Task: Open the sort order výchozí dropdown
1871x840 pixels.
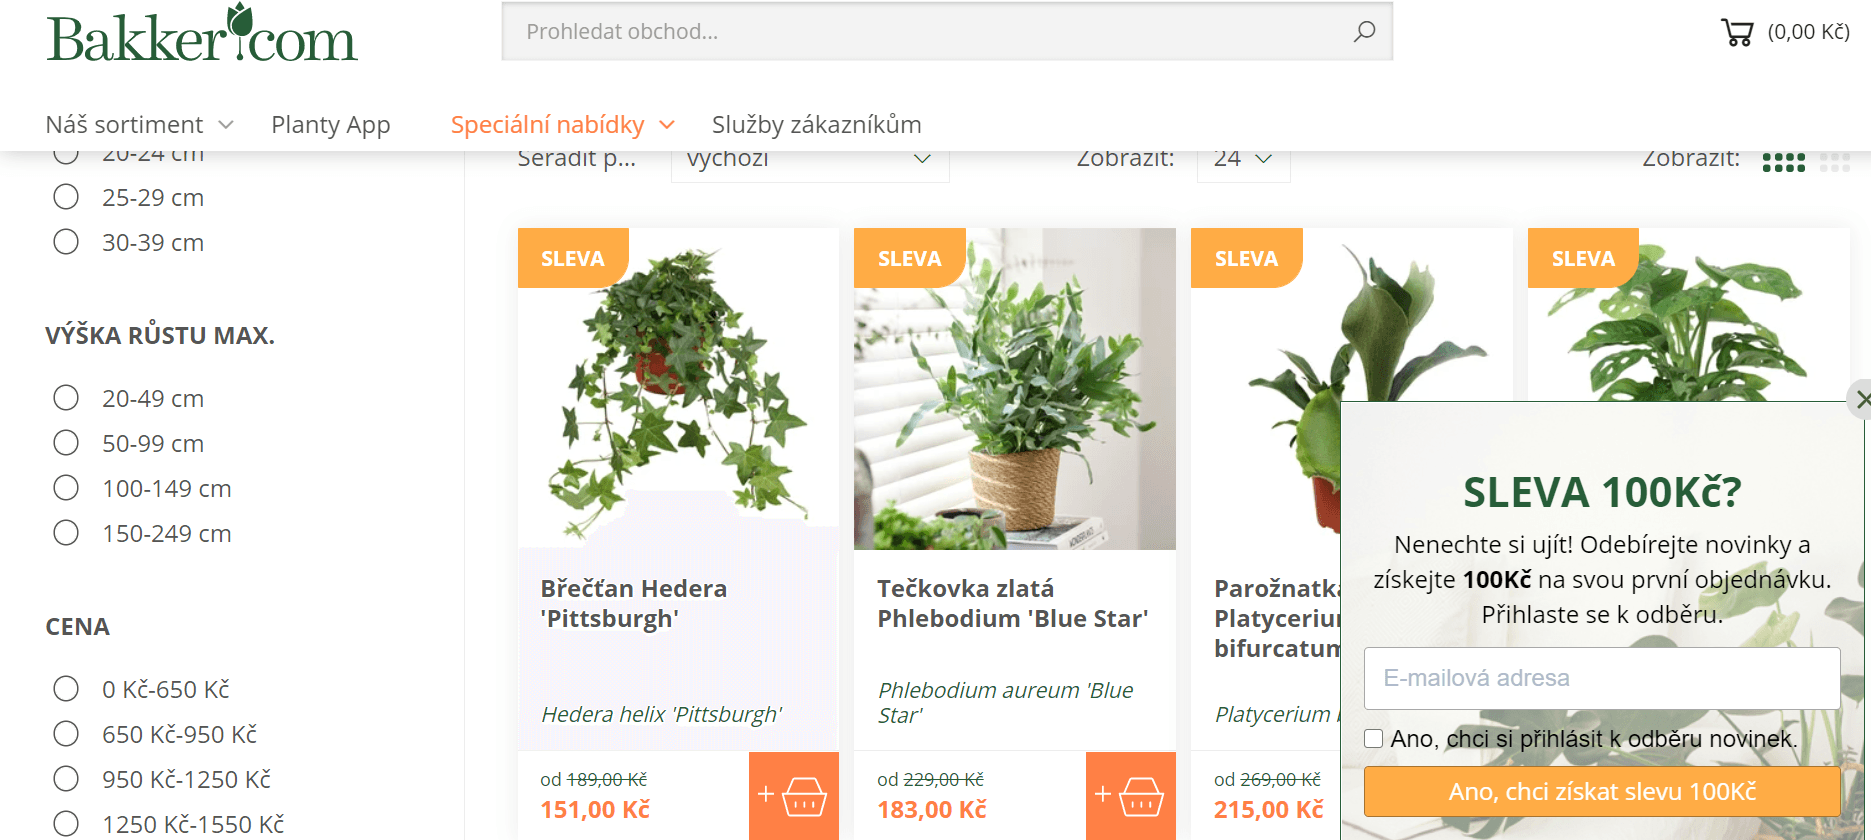Action: (x=810, y=160)
